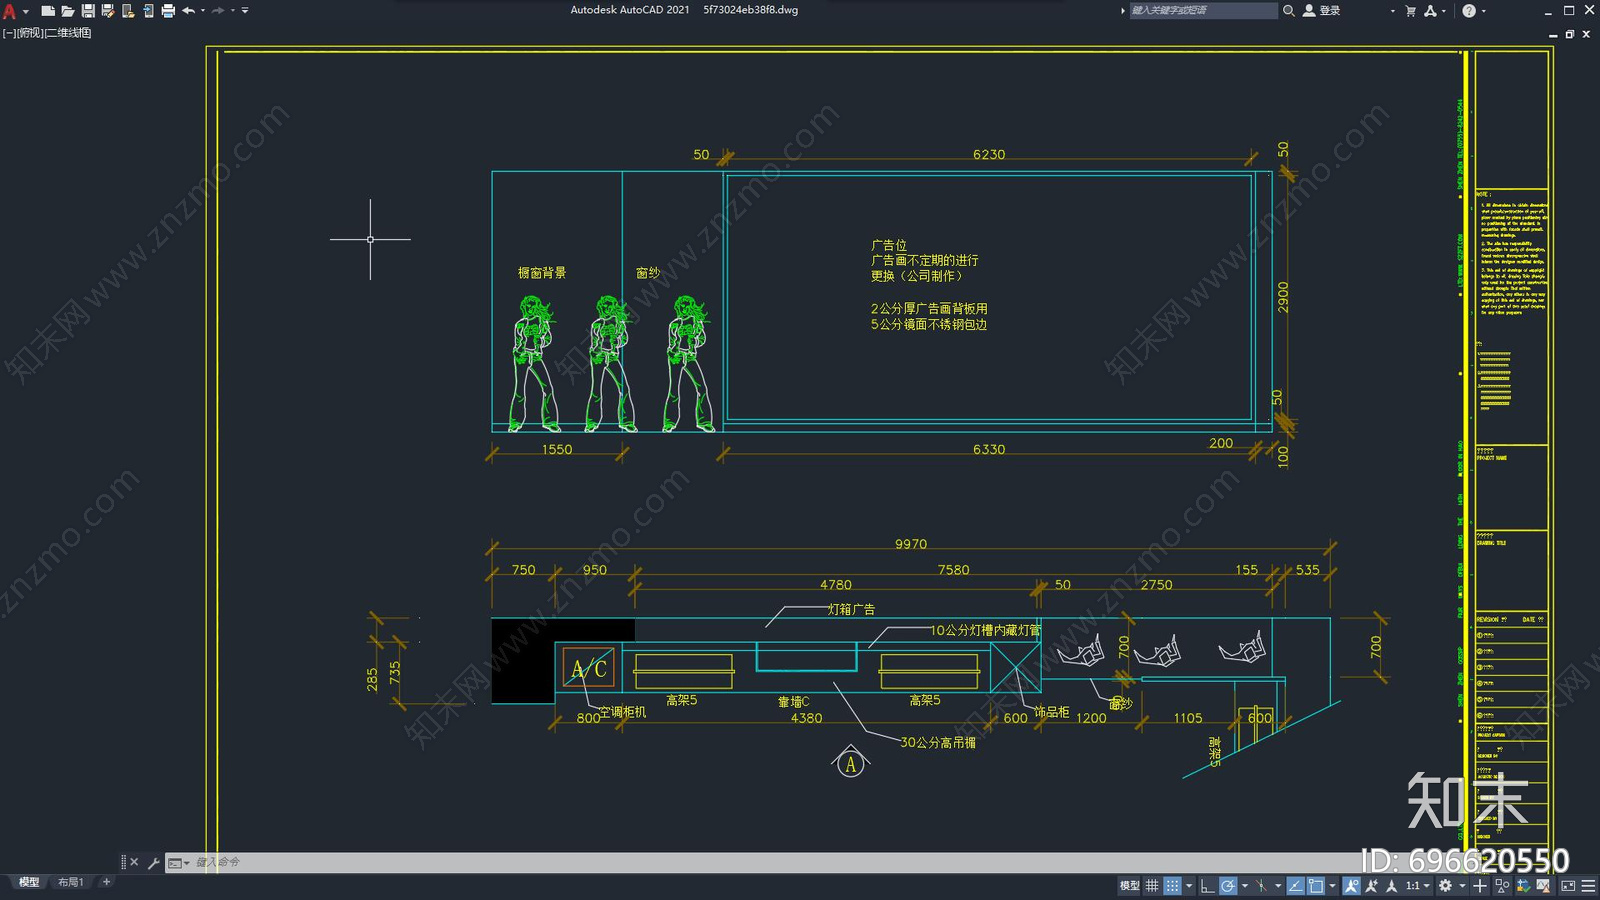Toggle object snap tracking
Image resolution: width=1600 pixels, height=900 pixels.
point(1296,886)
